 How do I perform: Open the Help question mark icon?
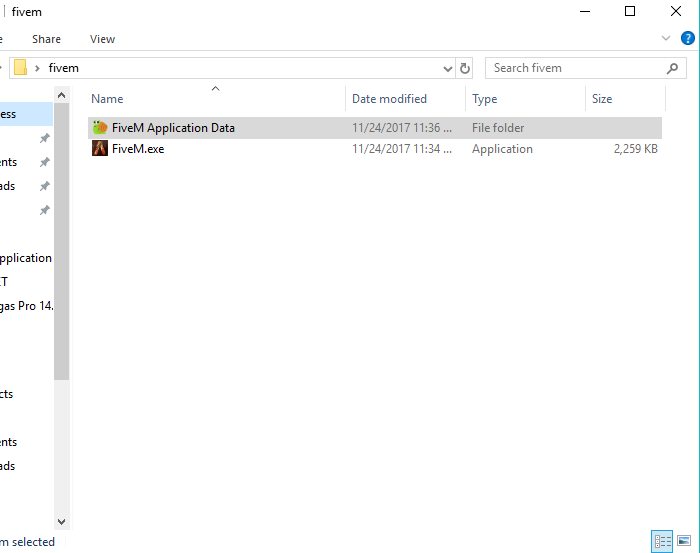[688, 38]
